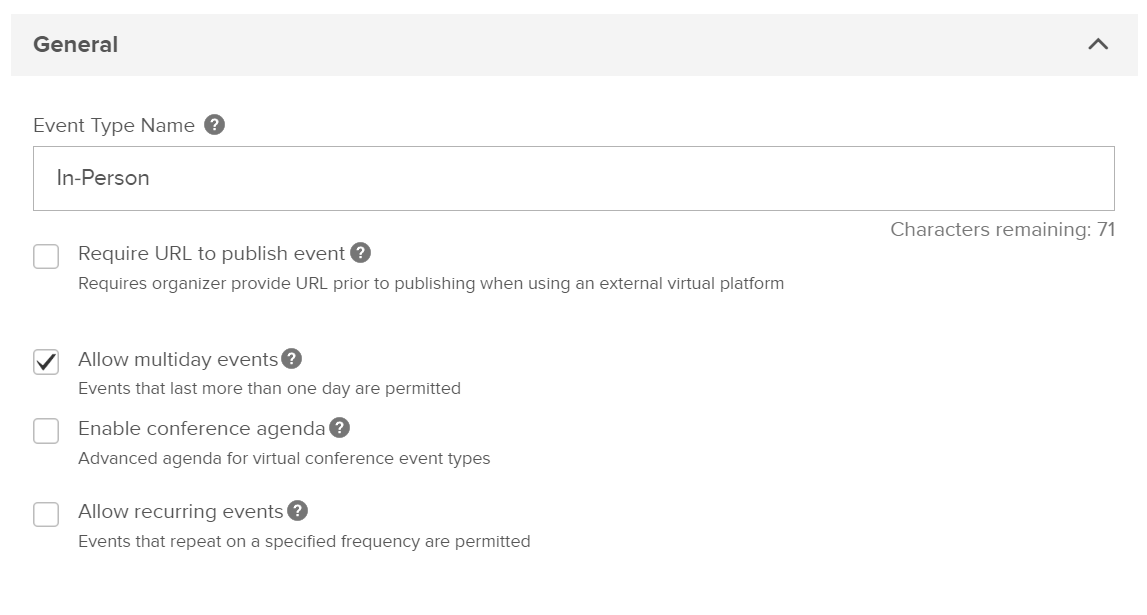Show help for Require URL to publish event
Screen dimensions: 1147x615
(361, 253)
